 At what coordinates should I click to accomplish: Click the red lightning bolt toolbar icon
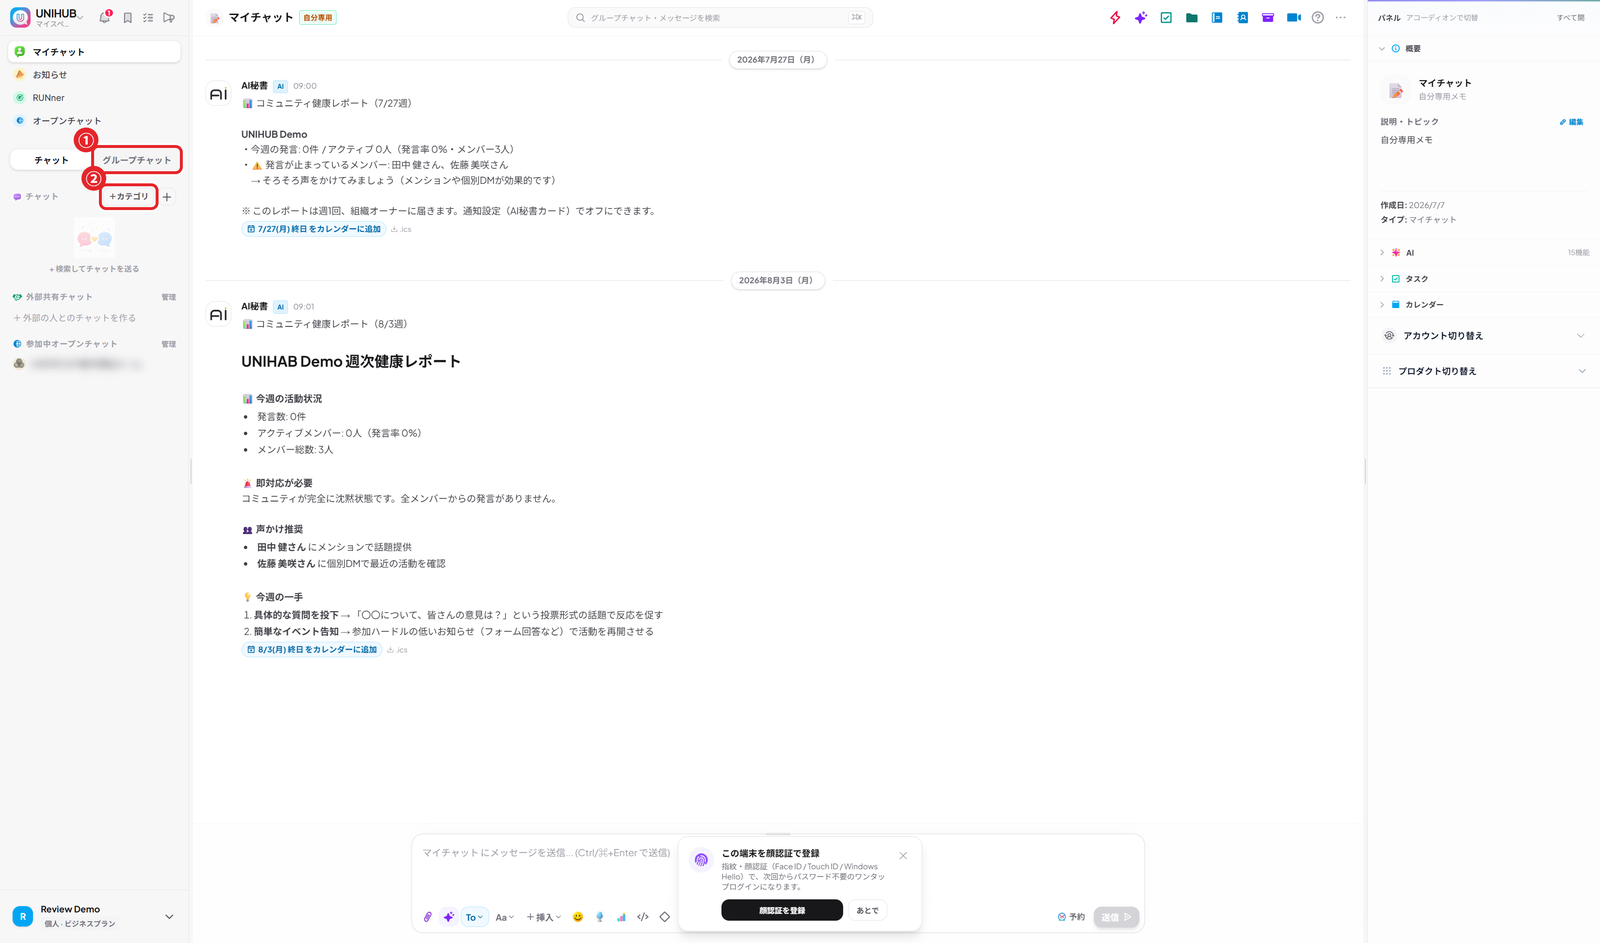click(1115, 18)
